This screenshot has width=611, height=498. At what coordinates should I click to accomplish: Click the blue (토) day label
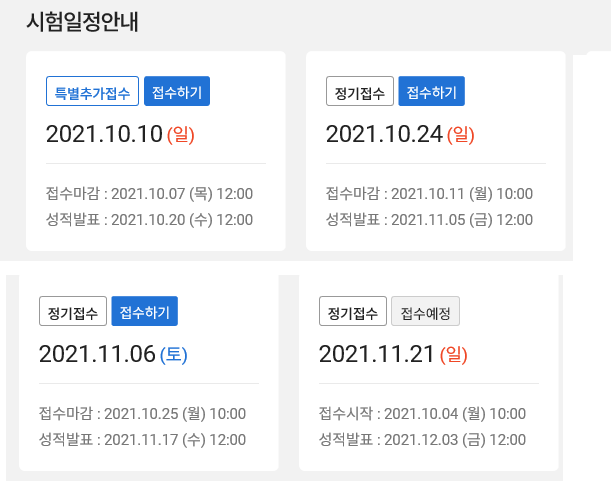[174, 354]
